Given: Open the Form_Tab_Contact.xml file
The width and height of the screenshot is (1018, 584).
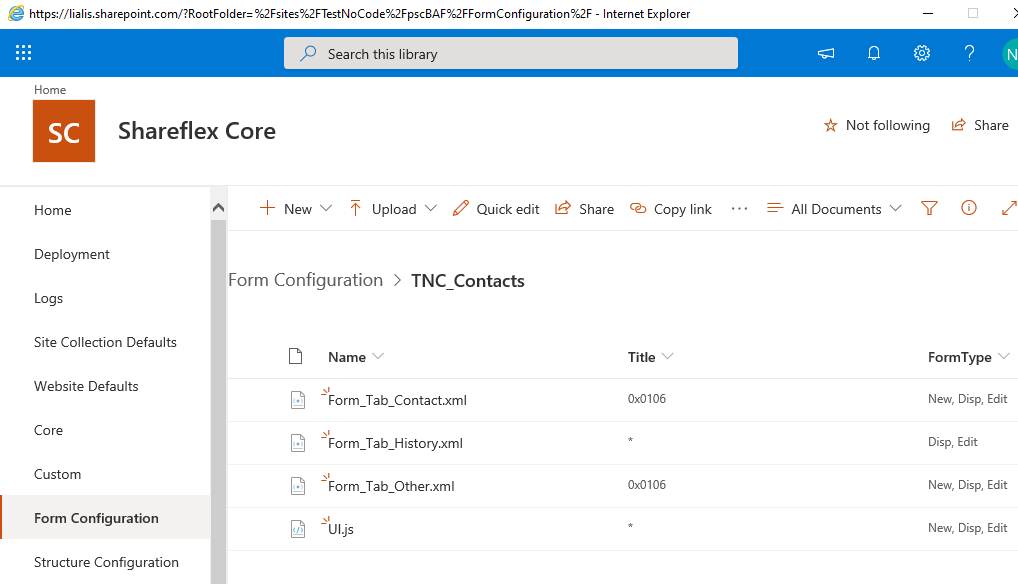Looking at the screenshot, I should click(x=397, y=400).
